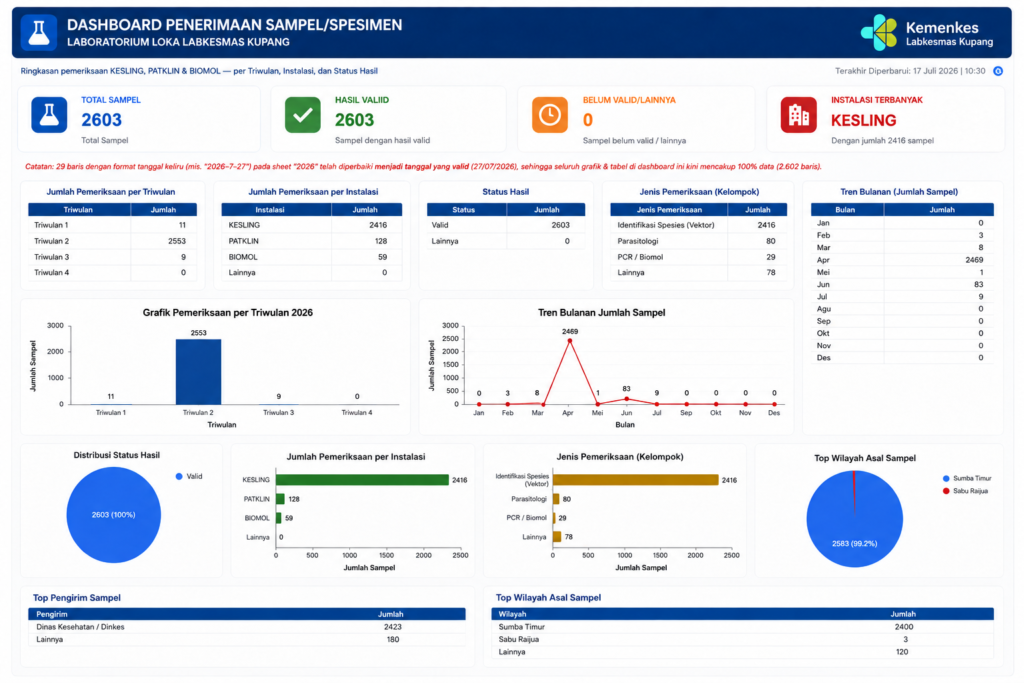The width and height of the screenshot is (1024, 683).
Task: Click the April 2469 peak data point
Action: tap(569, 341)
